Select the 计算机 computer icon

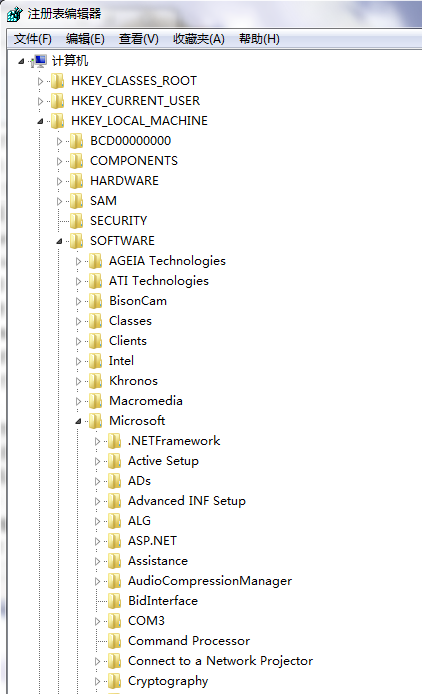(39, 61)
